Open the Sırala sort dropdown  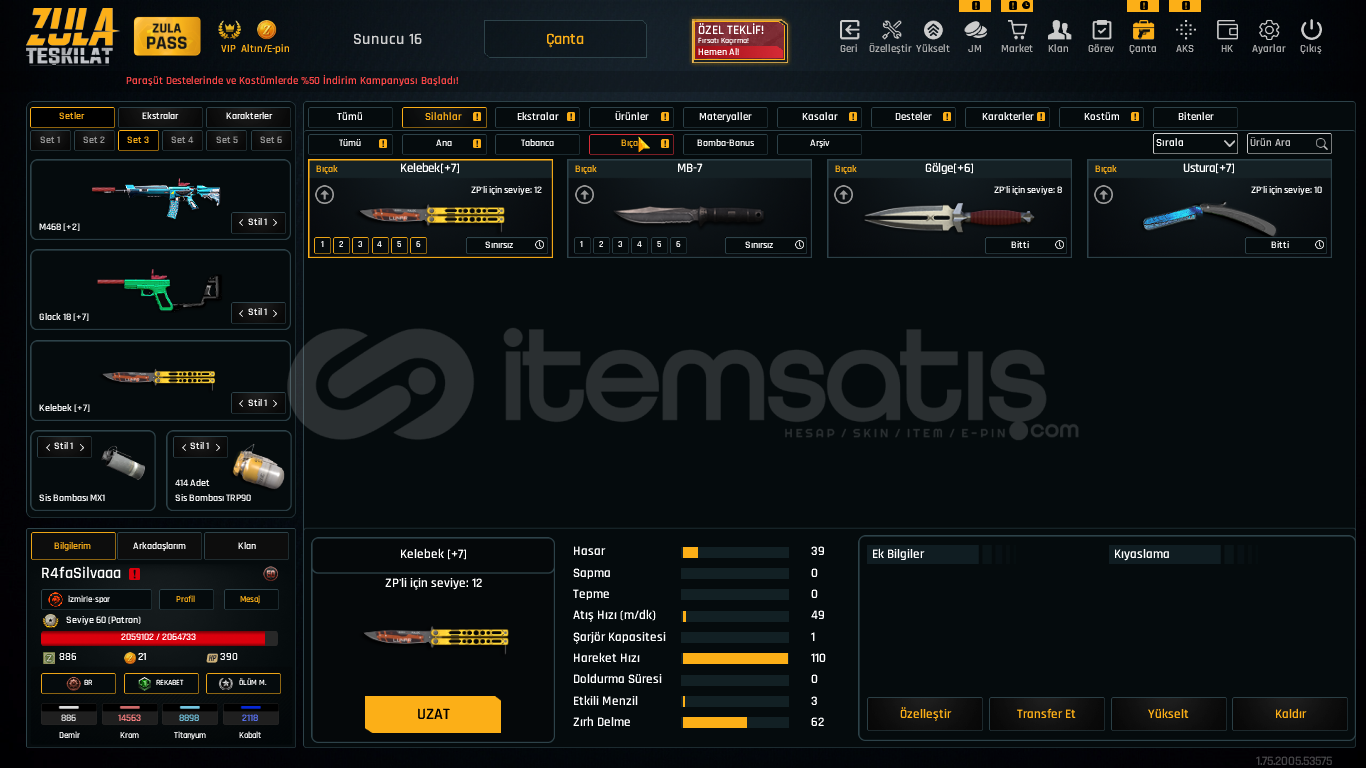pos(1195,143)
